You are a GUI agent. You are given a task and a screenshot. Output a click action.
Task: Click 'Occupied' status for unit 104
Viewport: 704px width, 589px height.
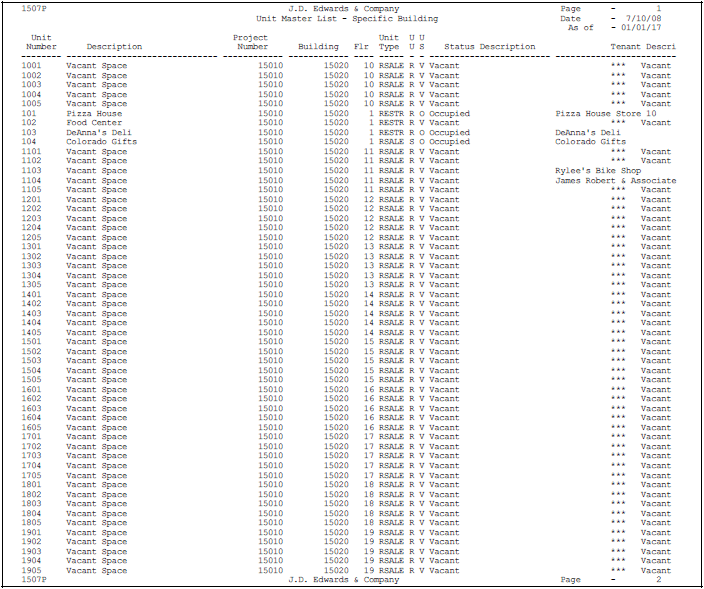click(x=449, y=142)
